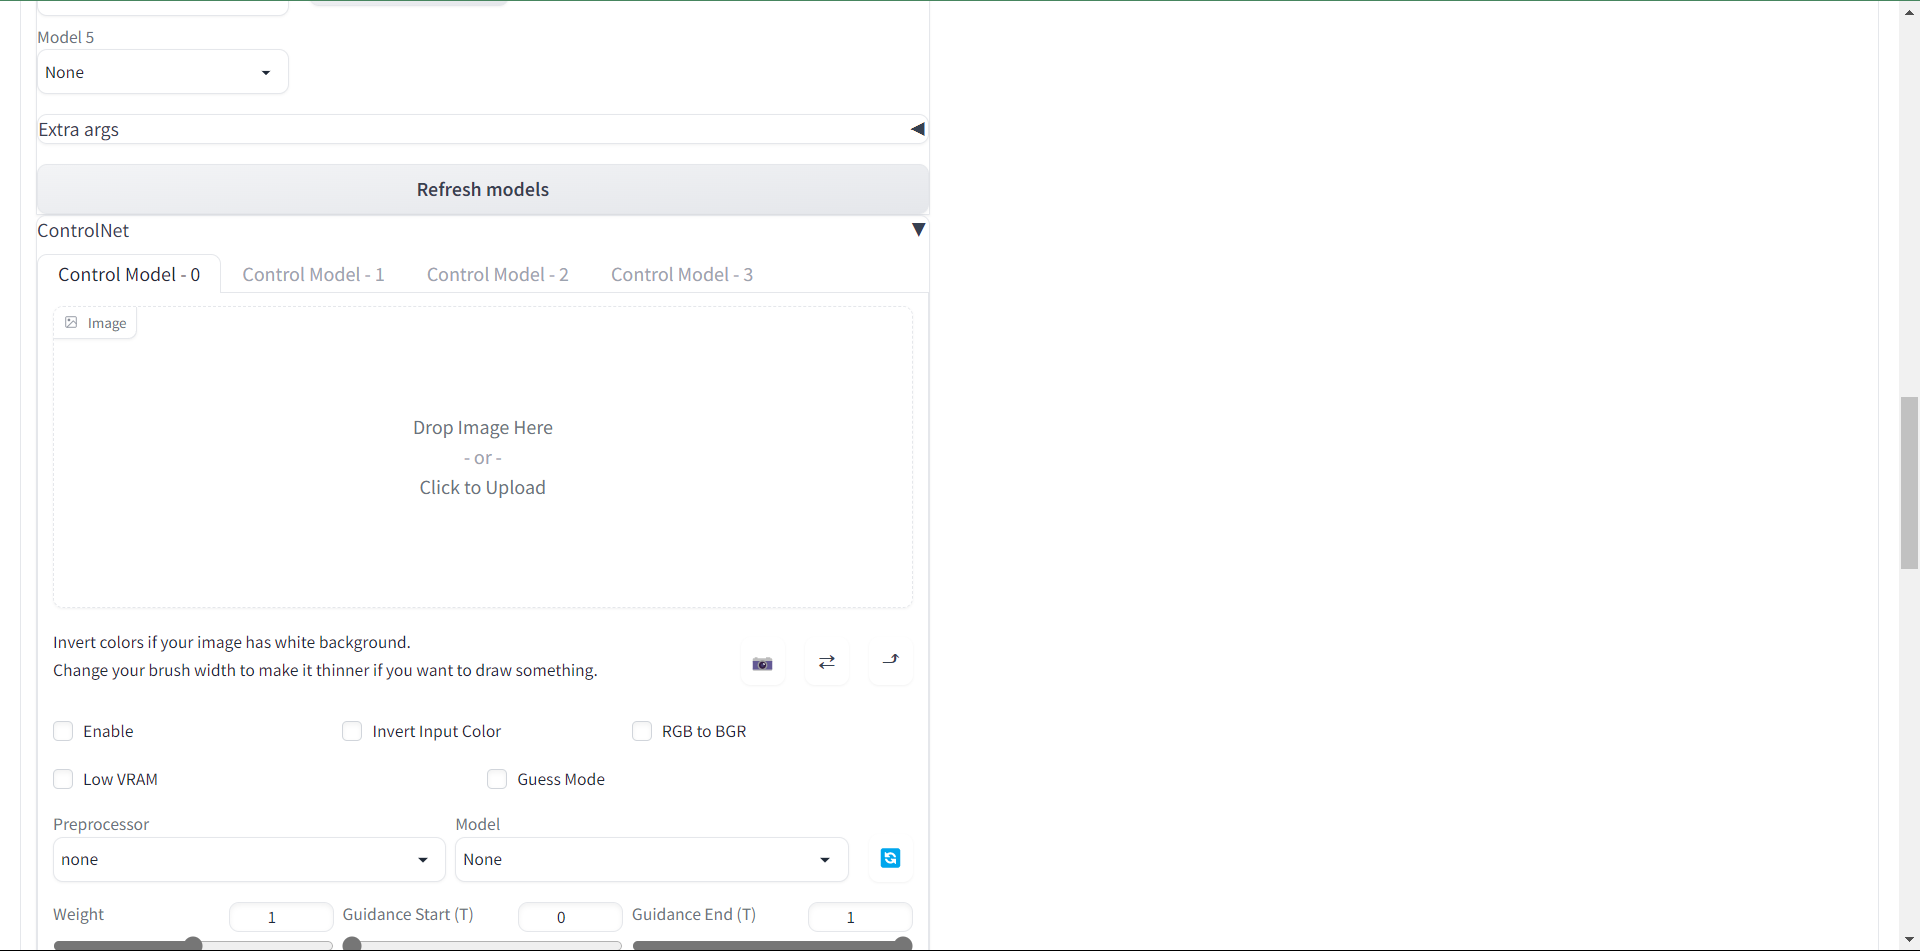Switch to Control Model - 1 tab

(313, 275)
